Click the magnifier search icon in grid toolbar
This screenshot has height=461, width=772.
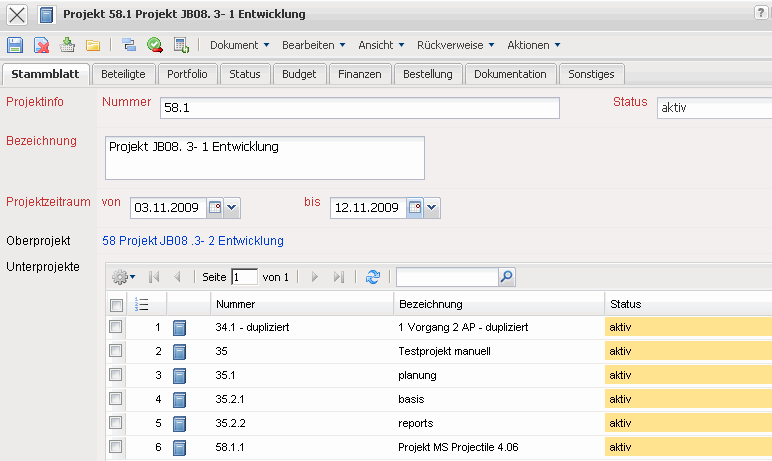(x=506, y=277)
